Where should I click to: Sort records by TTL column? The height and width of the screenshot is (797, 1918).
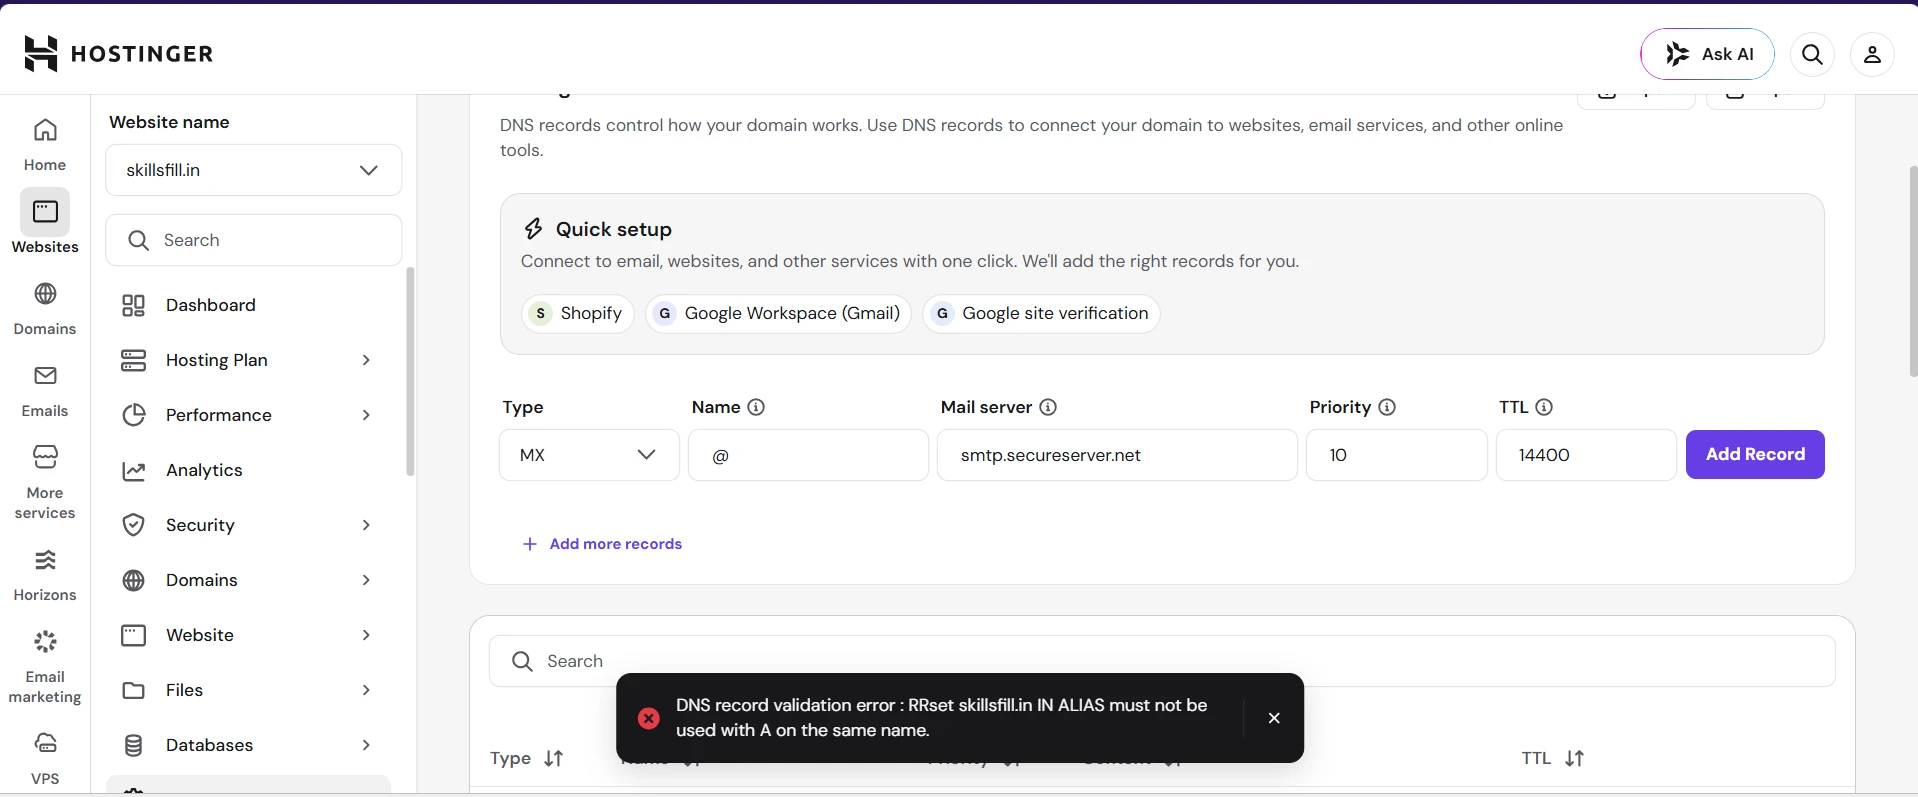[1574, 758]
